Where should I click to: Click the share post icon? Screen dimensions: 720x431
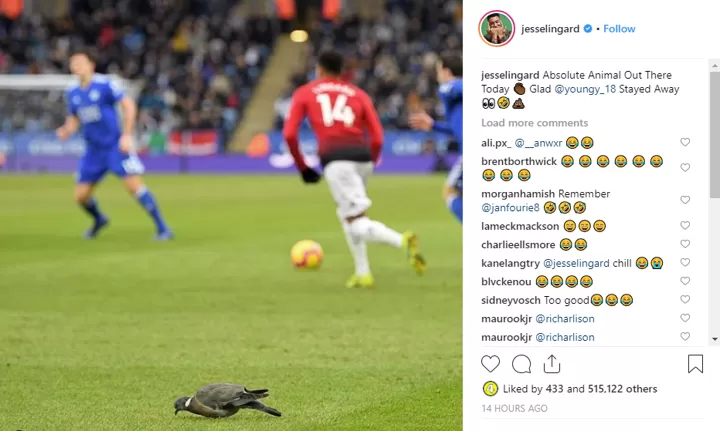551,364
